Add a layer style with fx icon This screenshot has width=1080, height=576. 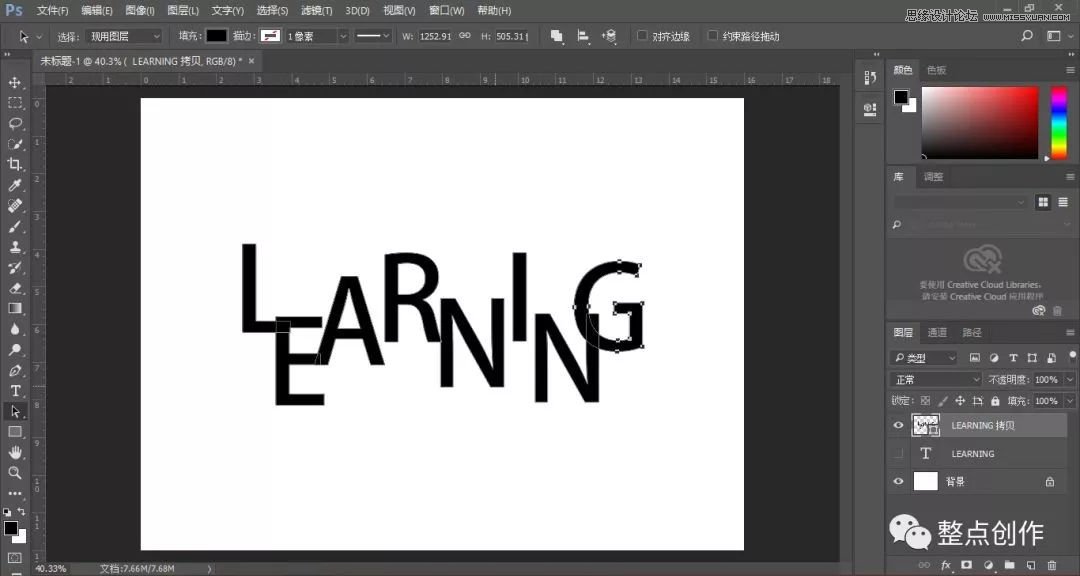946,565
